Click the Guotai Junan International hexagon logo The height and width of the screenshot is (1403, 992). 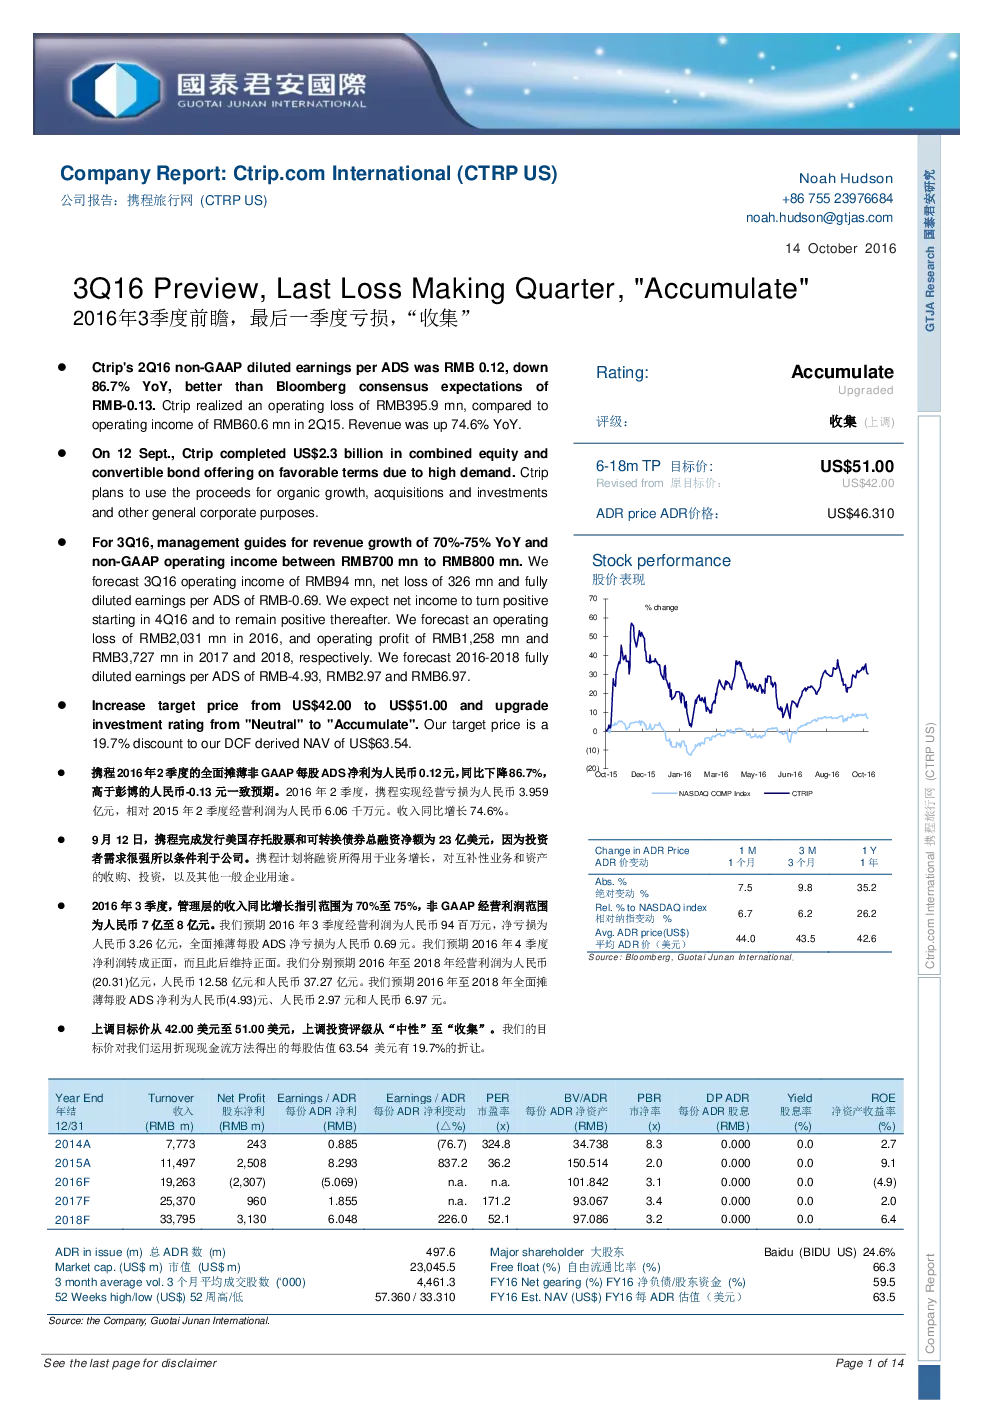click(114, 89)
